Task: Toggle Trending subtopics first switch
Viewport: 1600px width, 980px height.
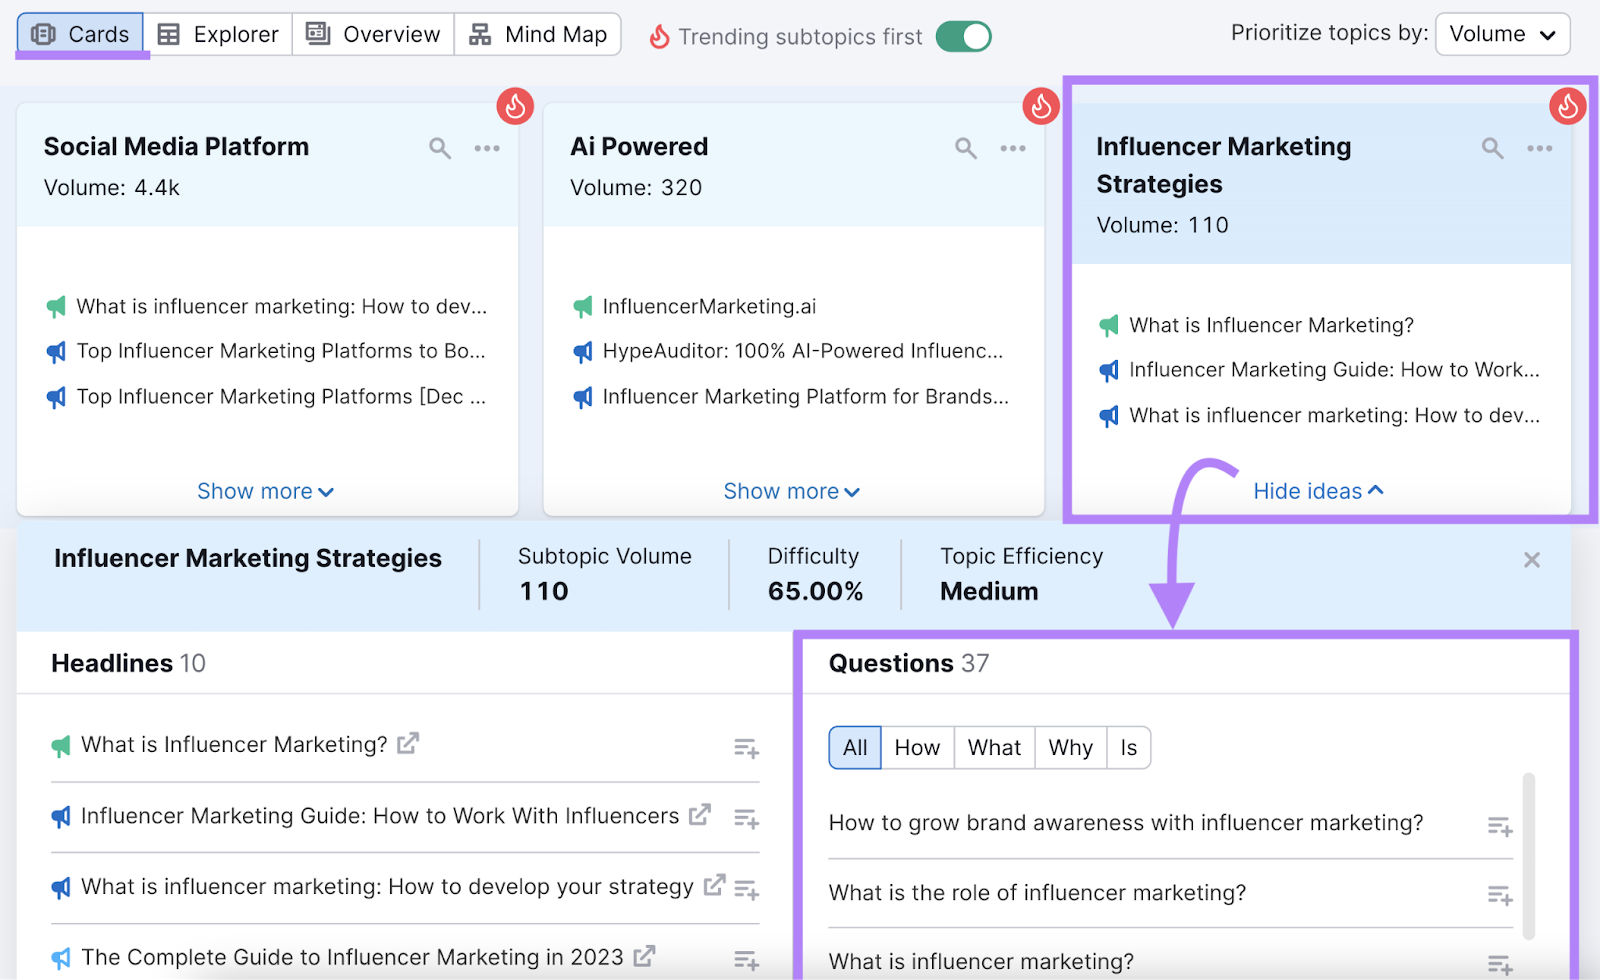Action: [963, 36]
